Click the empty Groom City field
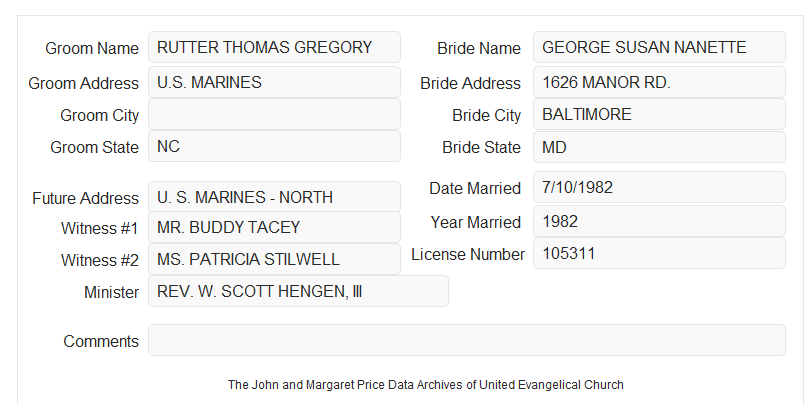 274,114
